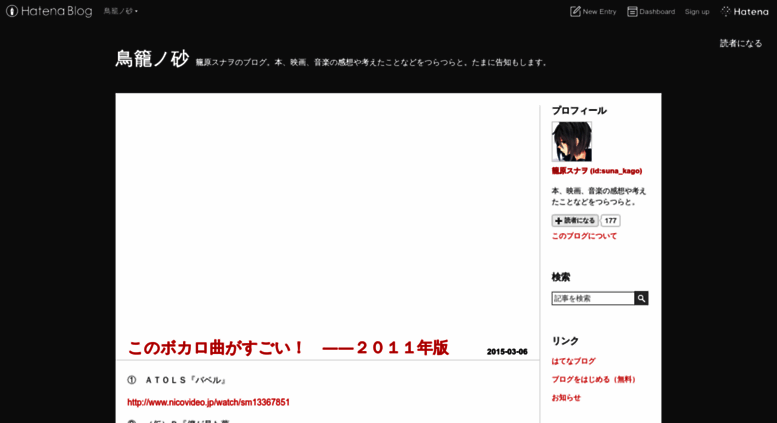777x423 pixels.
Task: Open blog title 鳥籠ノ砂
Action: click(152, 59)
